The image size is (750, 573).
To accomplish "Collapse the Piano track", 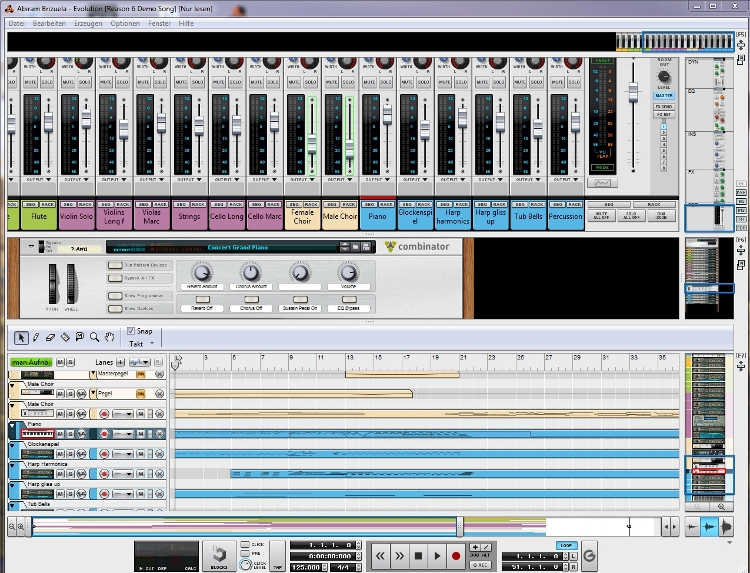I will [13, 424].
